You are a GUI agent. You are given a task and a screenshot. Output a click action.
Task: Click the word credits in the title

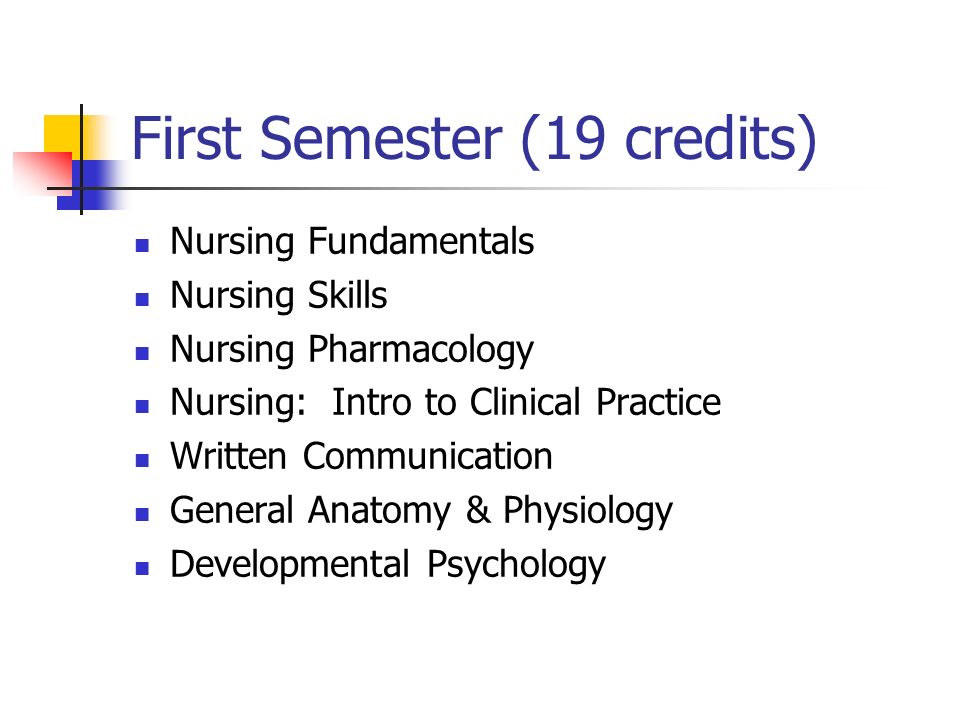coord(710,138)
